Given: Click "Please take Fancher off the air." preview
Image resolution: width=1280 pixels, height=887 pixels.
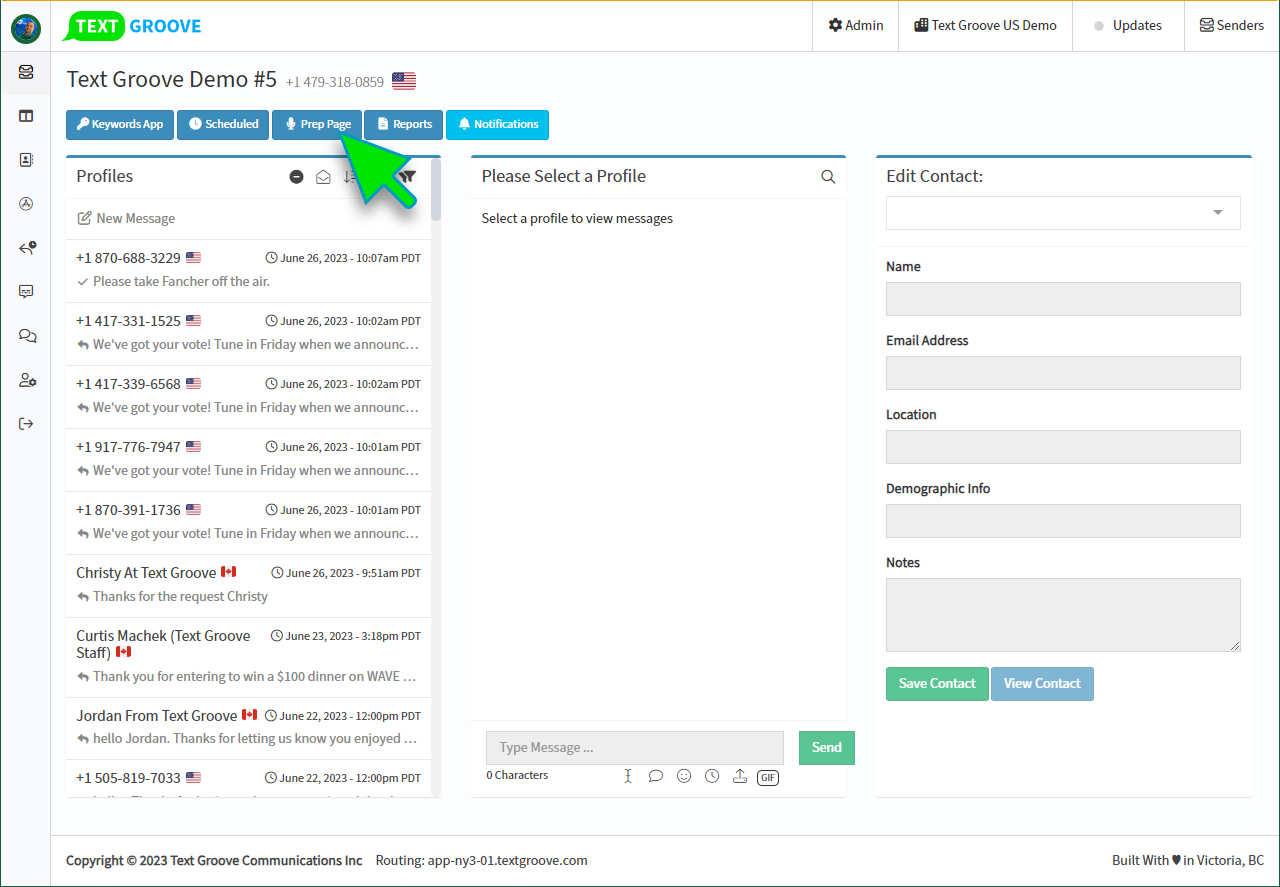Looking at the screenshot, I should [181, 281].
